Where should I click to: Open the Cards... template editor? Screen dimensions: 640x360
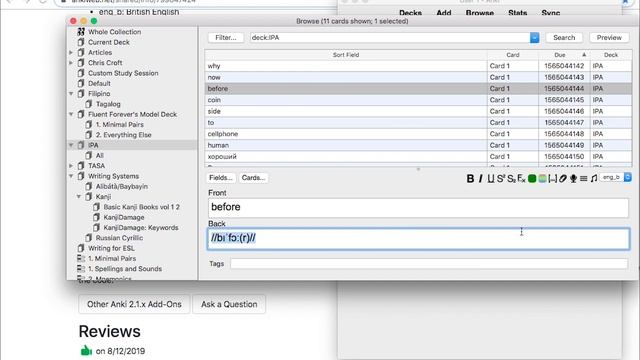click(253, 178)
